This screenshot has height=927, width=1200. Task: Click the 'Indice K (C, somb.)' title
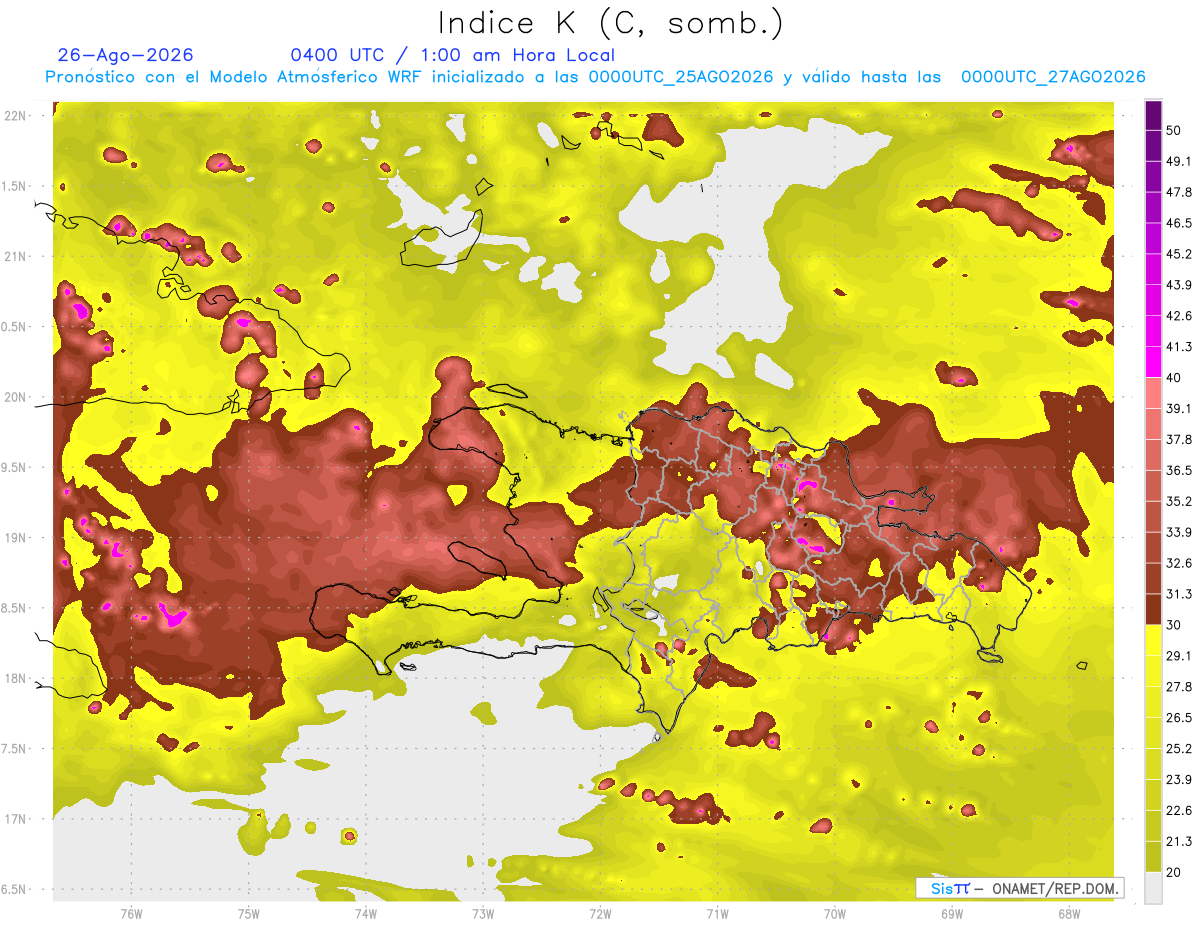coord(611,23)
